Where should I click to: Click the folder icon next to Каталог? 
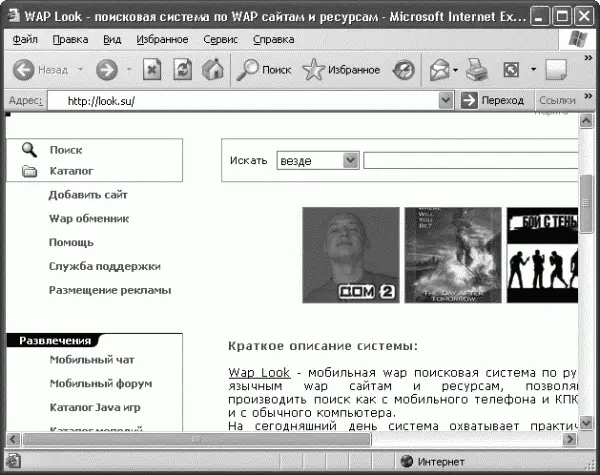29,171
